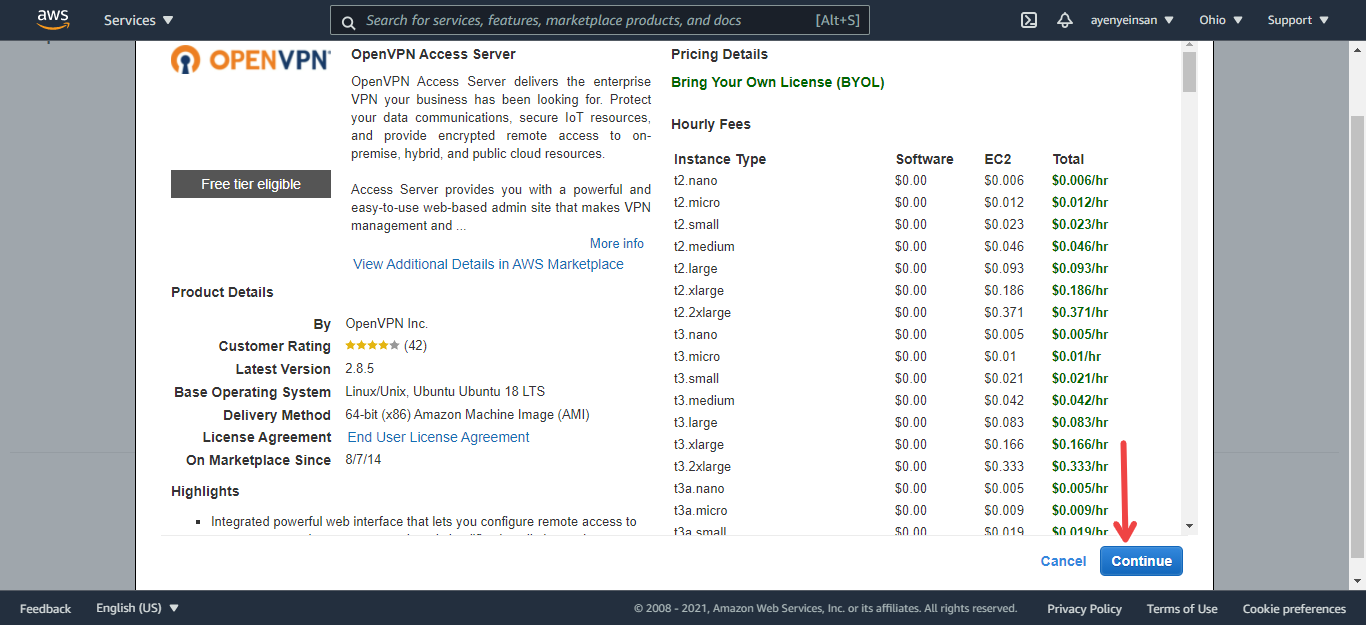Click the Continue button
Viewport: 1366px width, 625px height.
coord(1141,561)
